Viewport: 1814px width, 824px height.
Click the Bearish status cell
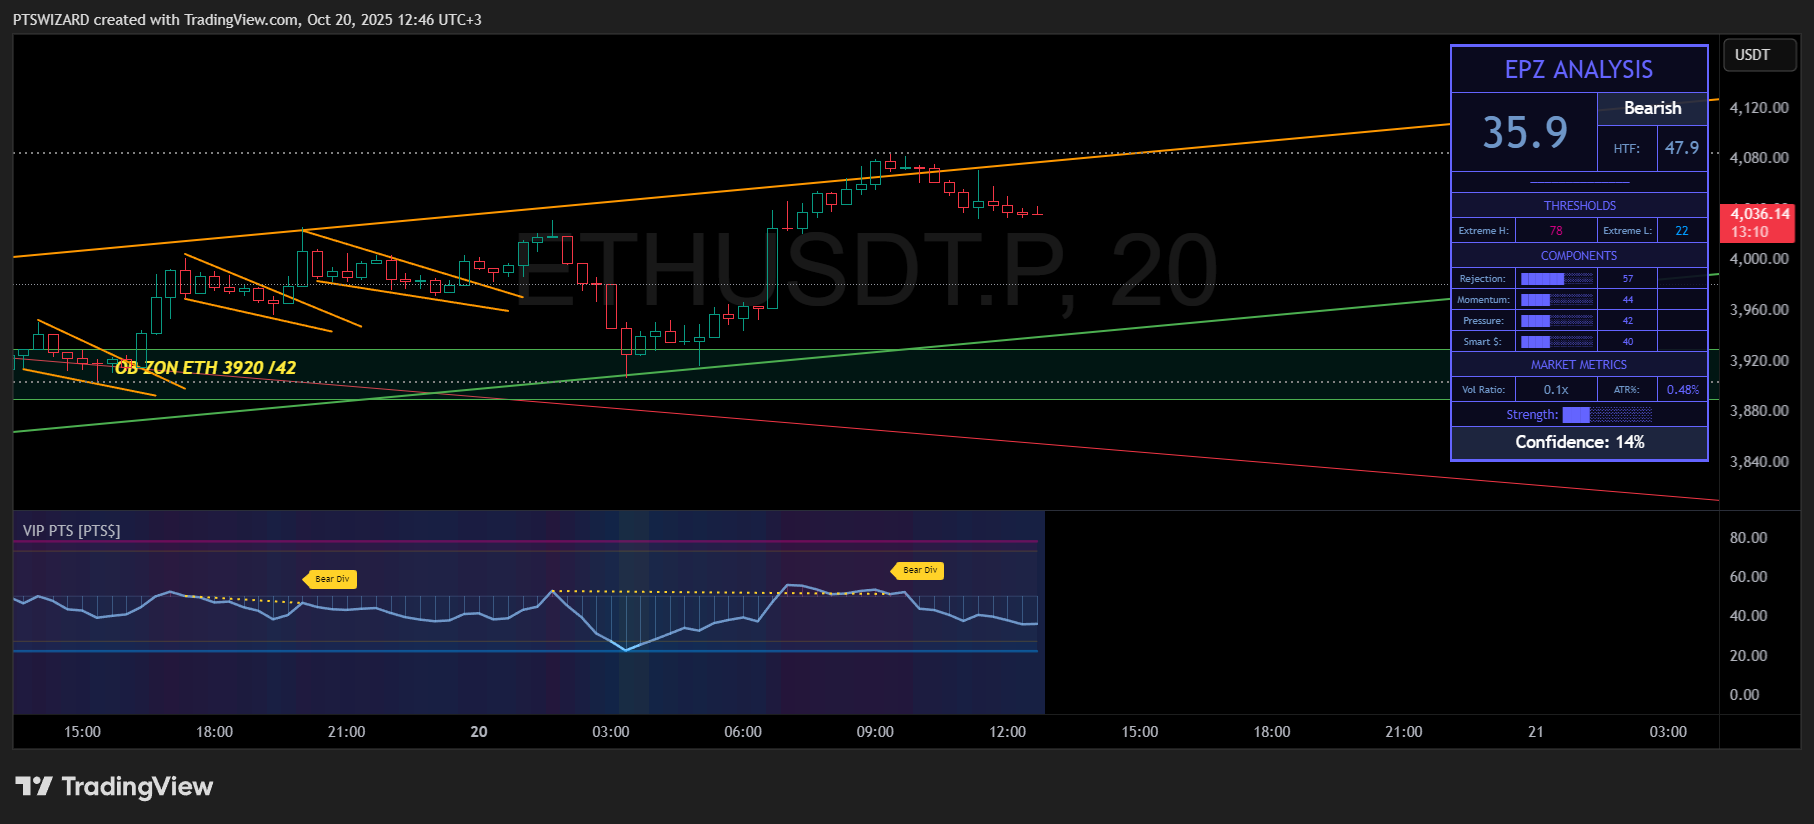click(x=1652, y=108)
